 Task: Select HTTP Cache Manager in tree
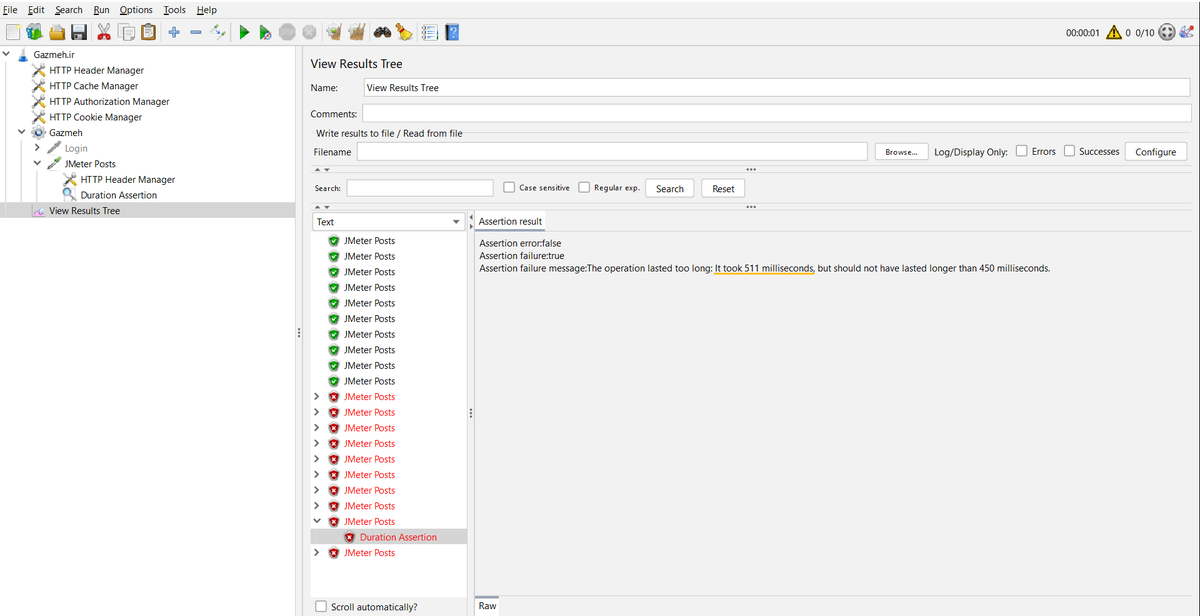point(93,86)
